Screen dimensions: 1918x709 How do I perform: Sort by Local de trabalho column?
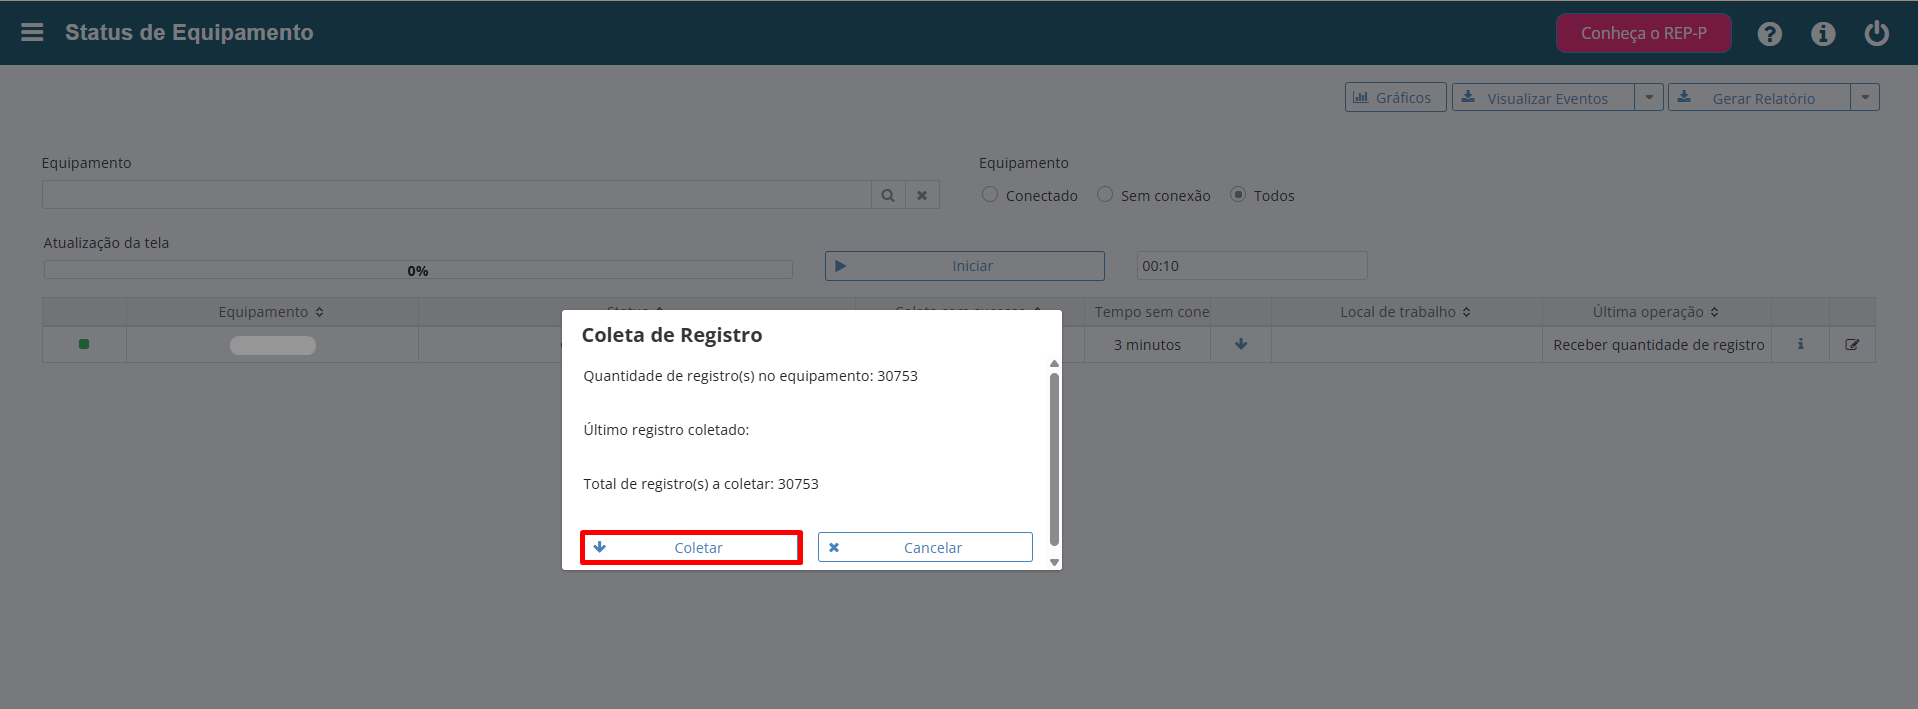[x=1406, y=312]
